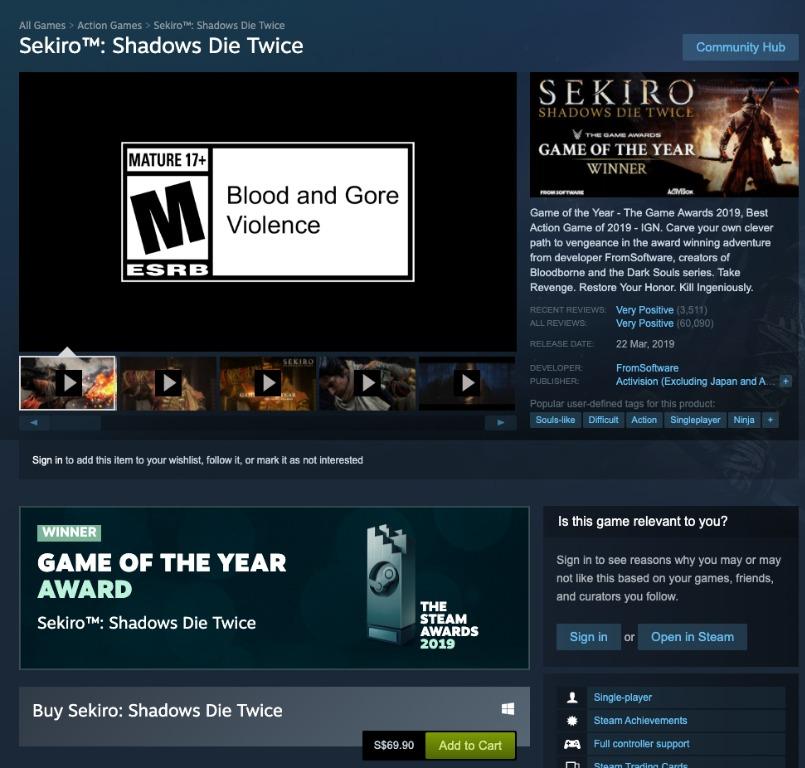The width and height of the screenshot is (805, 768).
Task: Click the Sign in button
Action: point(588,636)
